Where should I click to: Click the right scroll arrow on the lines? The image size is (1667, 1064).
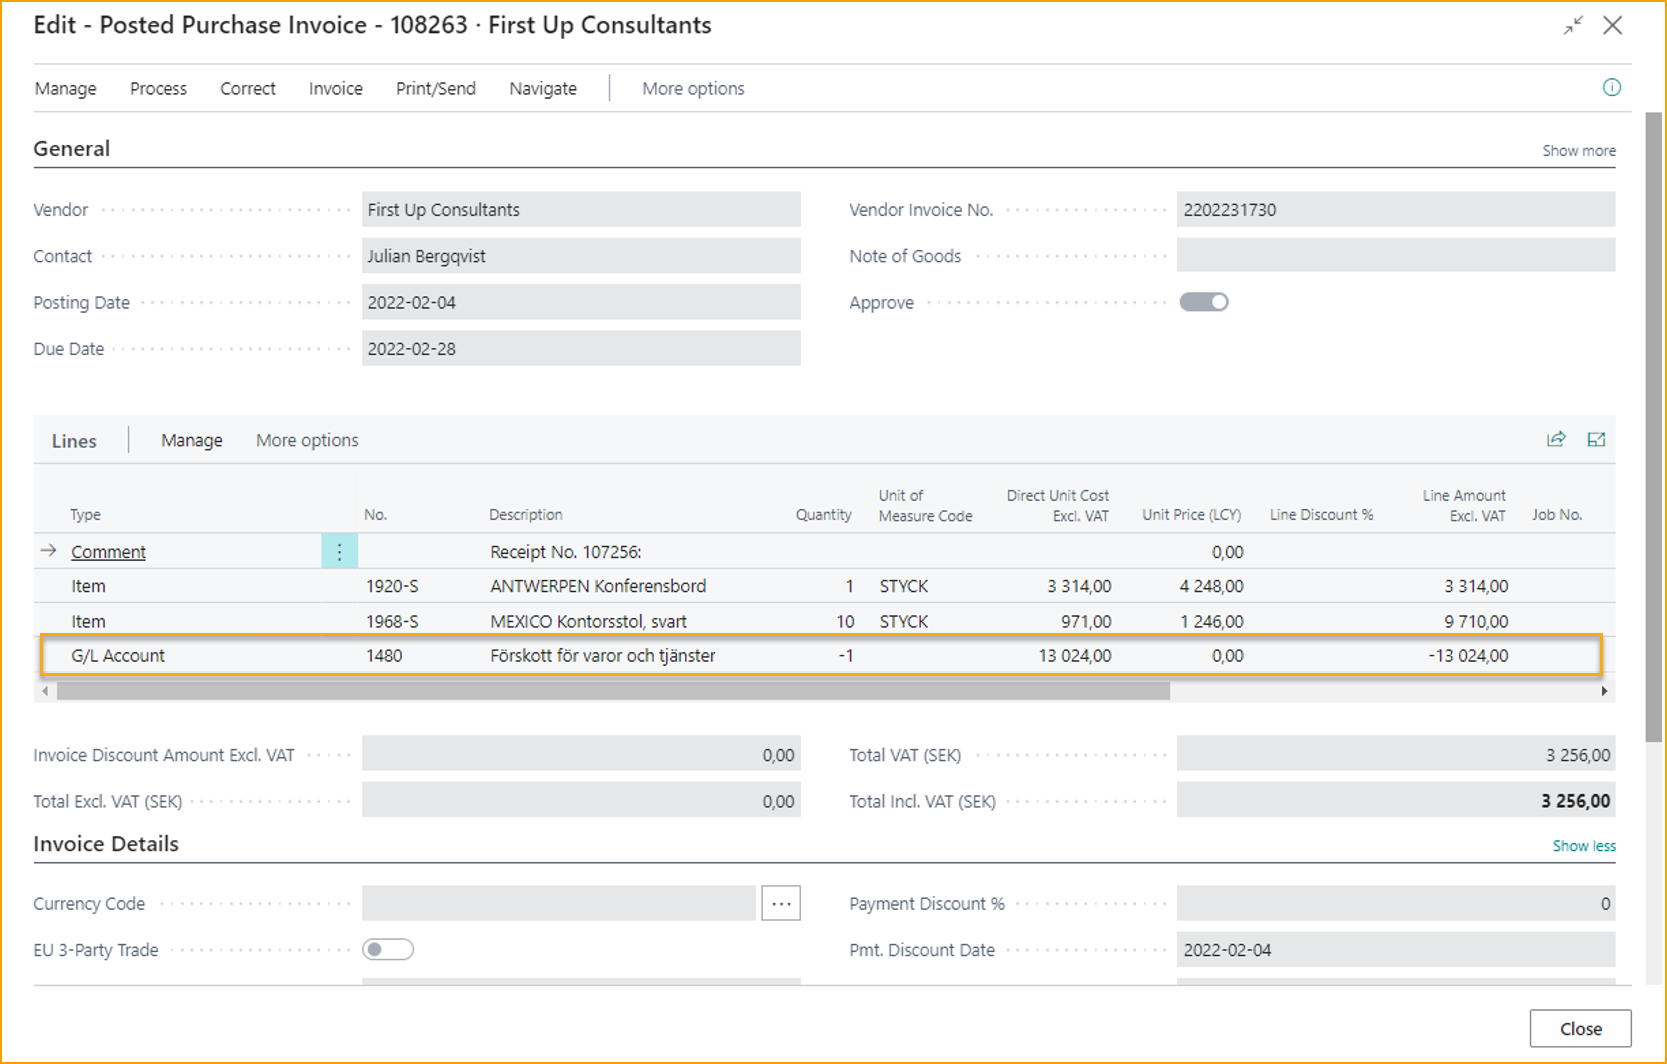coord(1602,690)
